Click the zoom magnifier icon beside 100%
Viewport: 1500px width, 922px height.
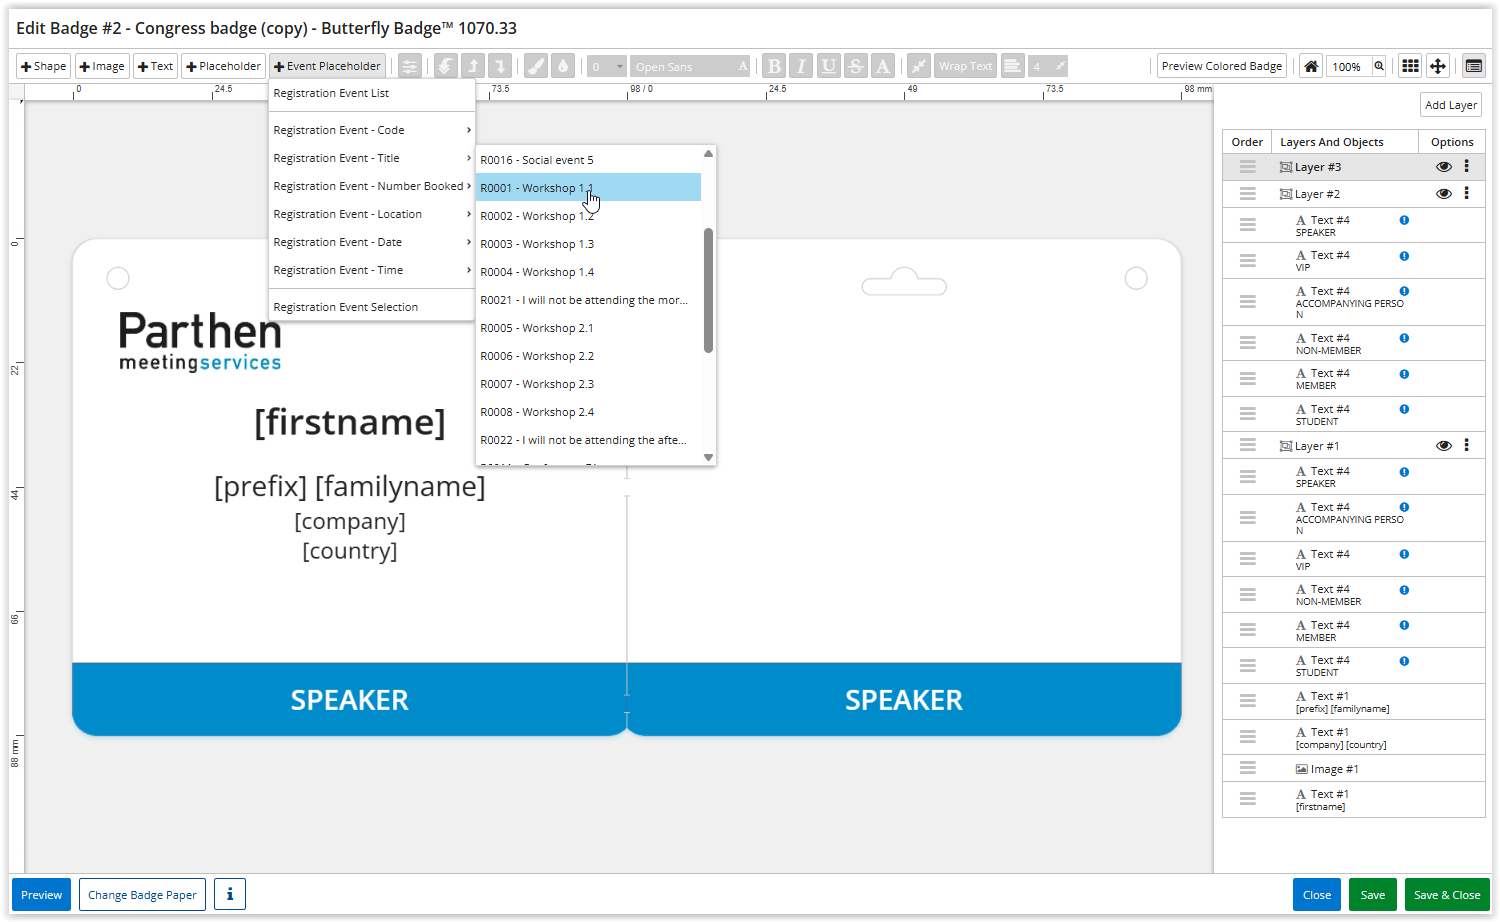click(1379, 66)
